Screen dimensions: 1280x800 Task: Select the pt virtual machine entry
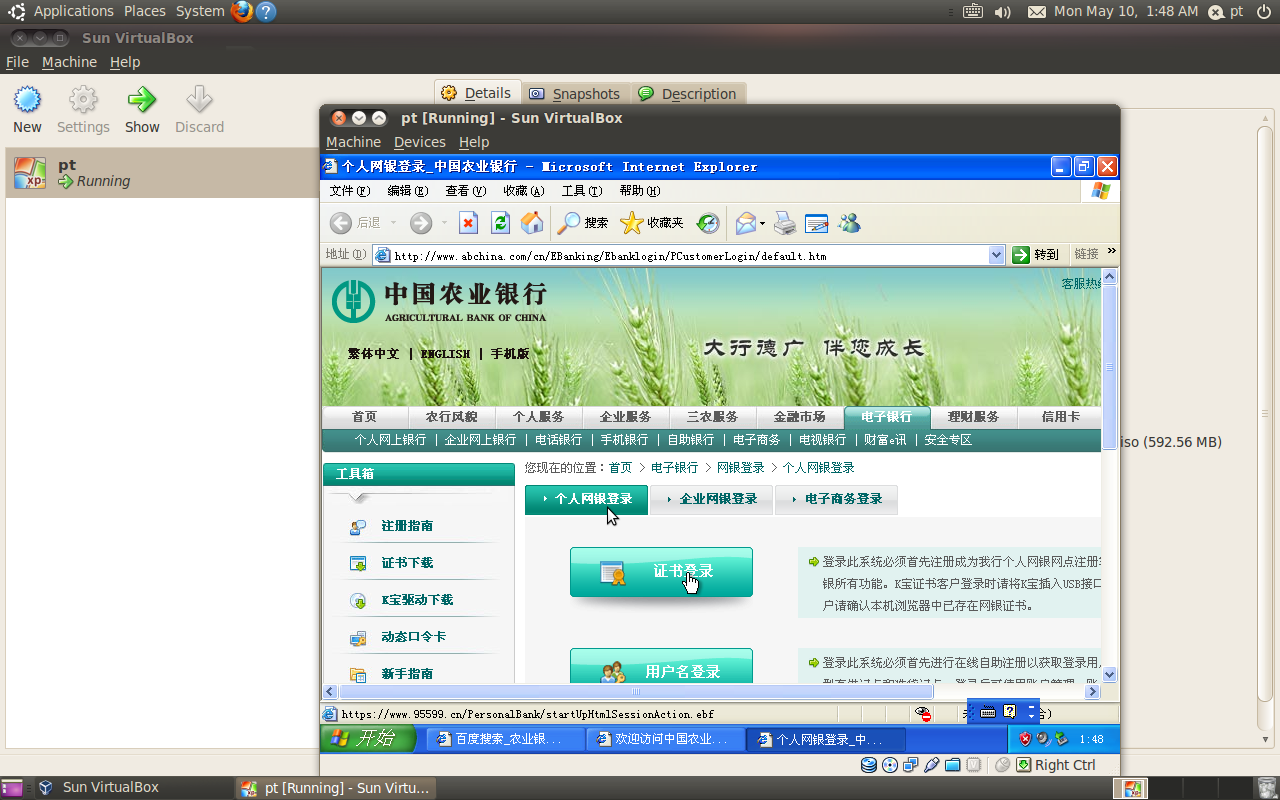click(162, 173)
